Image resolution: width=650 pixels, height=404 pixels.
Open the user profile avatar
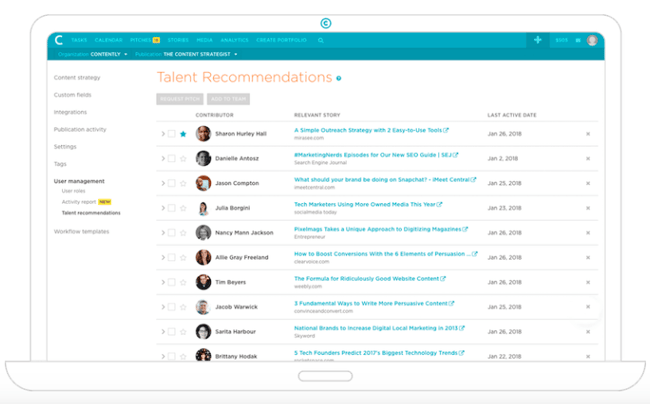pos(592,40)
